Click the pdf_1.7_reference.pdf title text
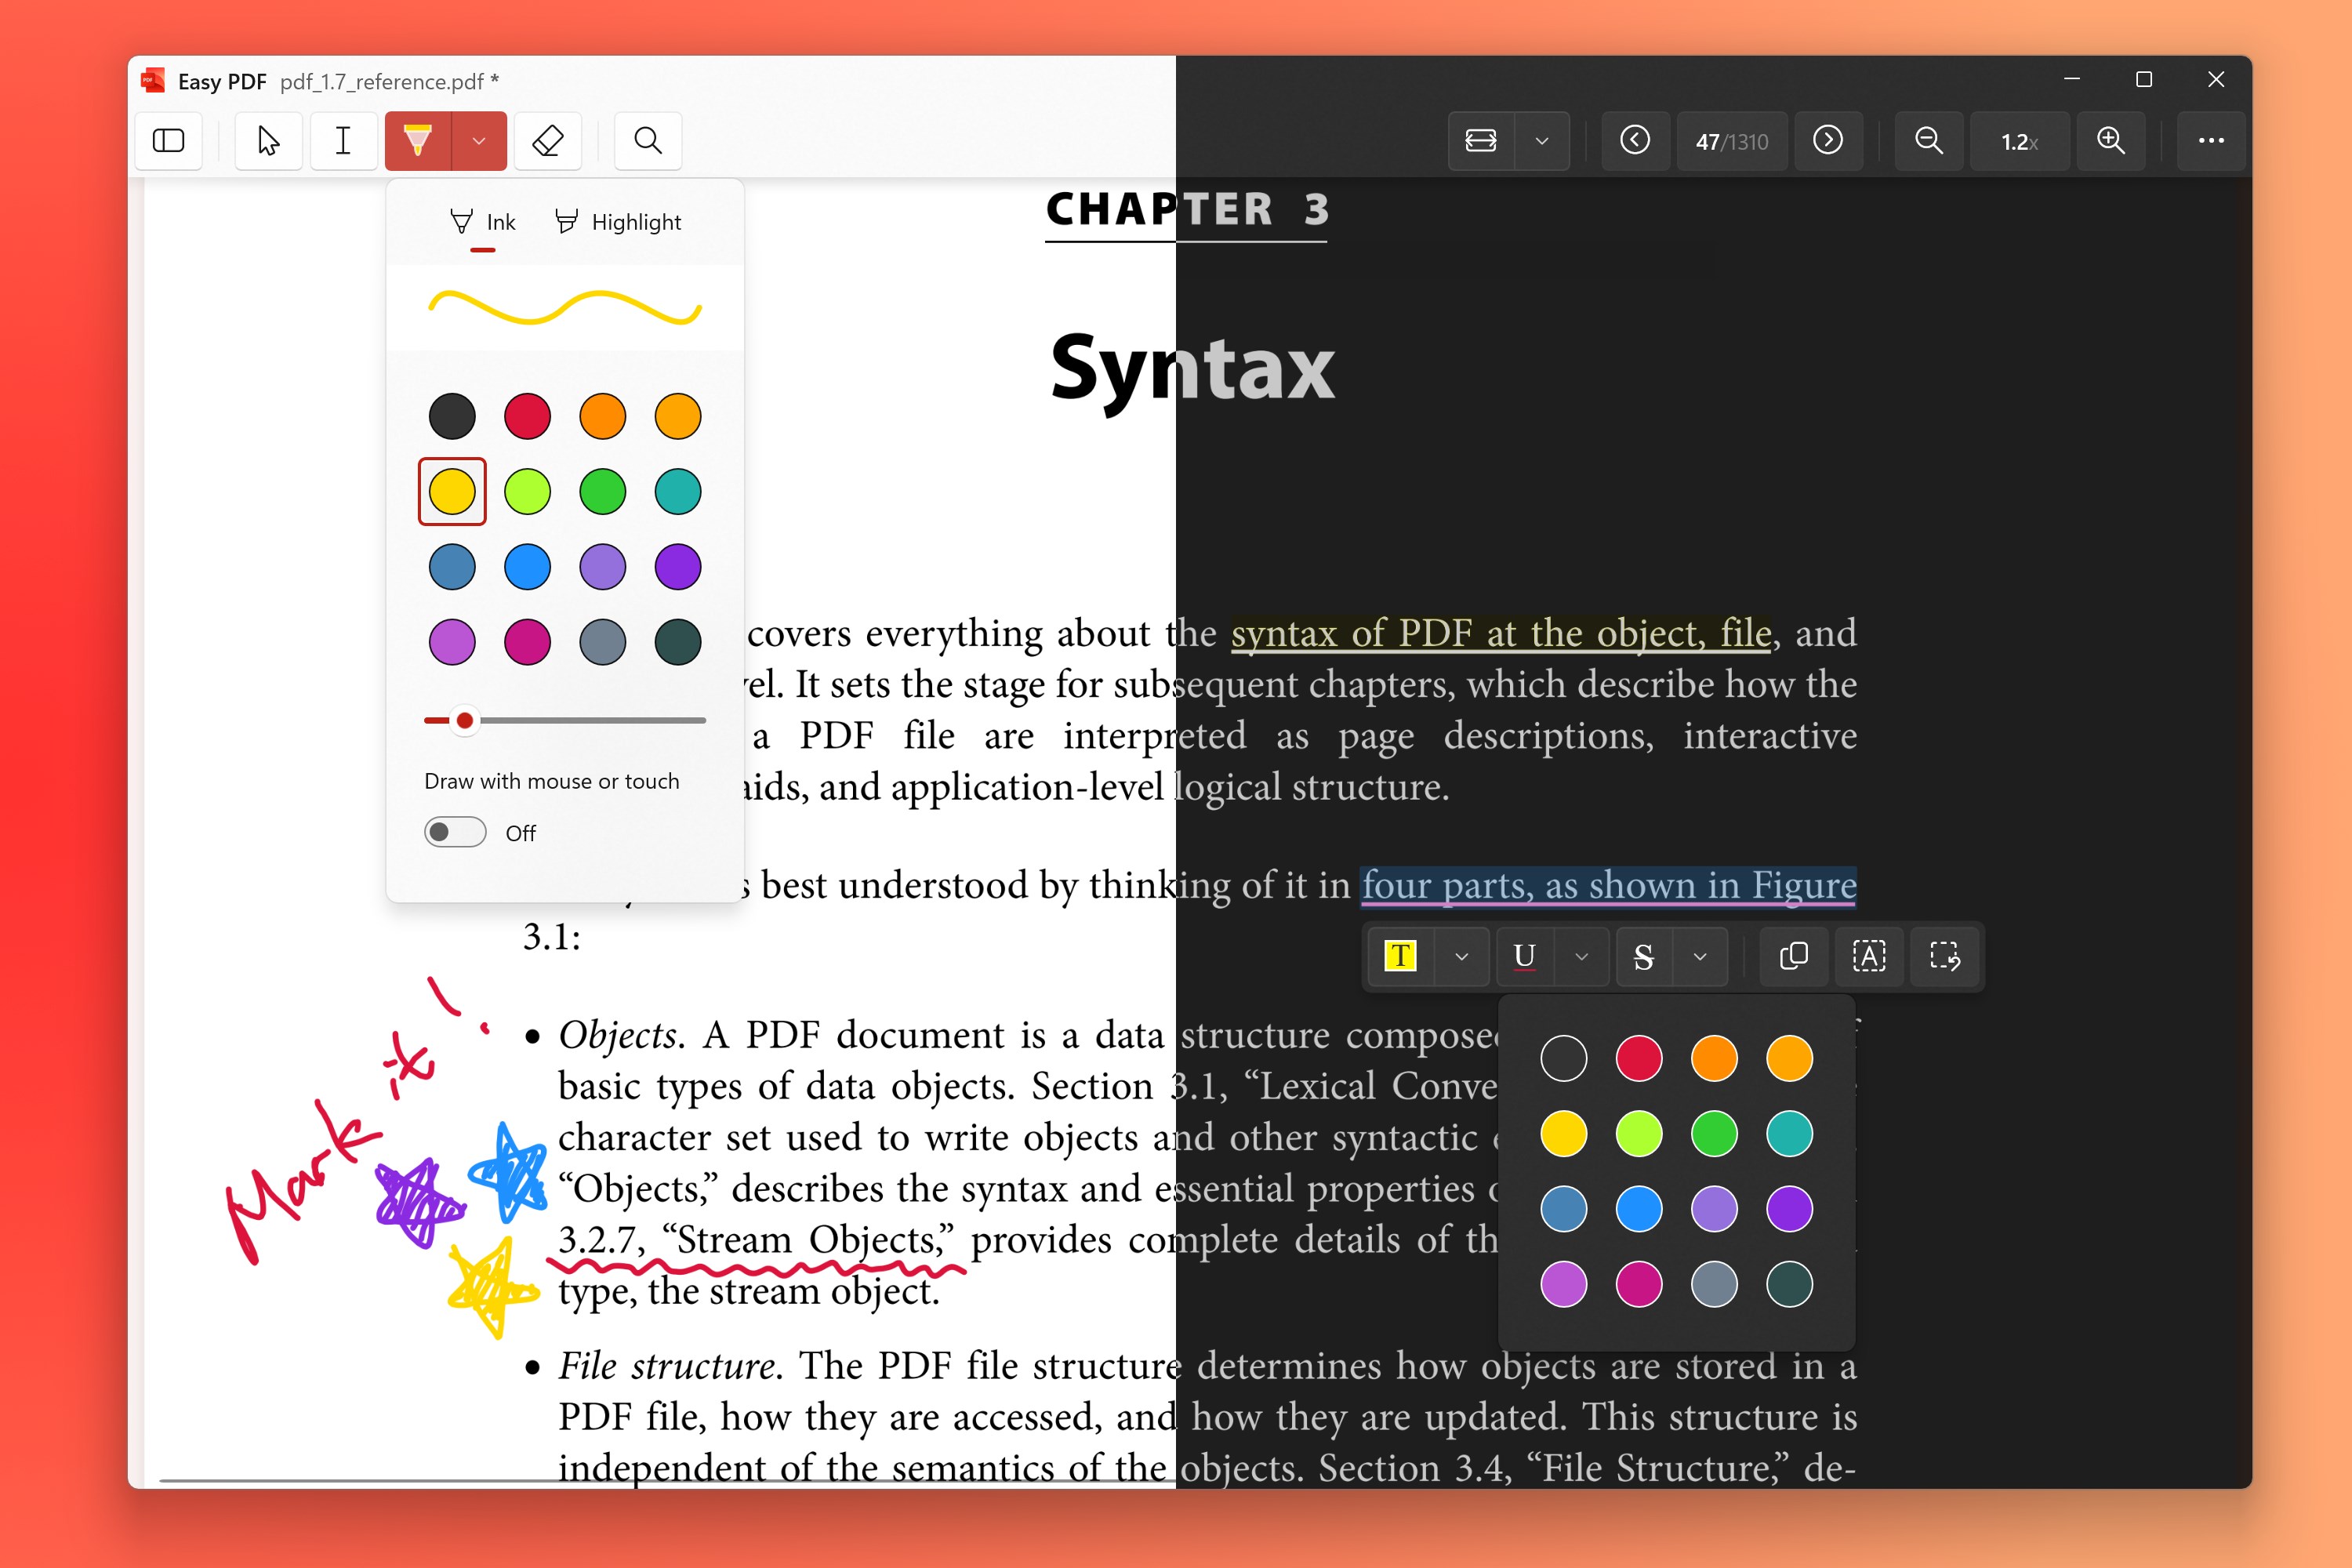Screen dimensions: 2352x1568 [389, 81]
